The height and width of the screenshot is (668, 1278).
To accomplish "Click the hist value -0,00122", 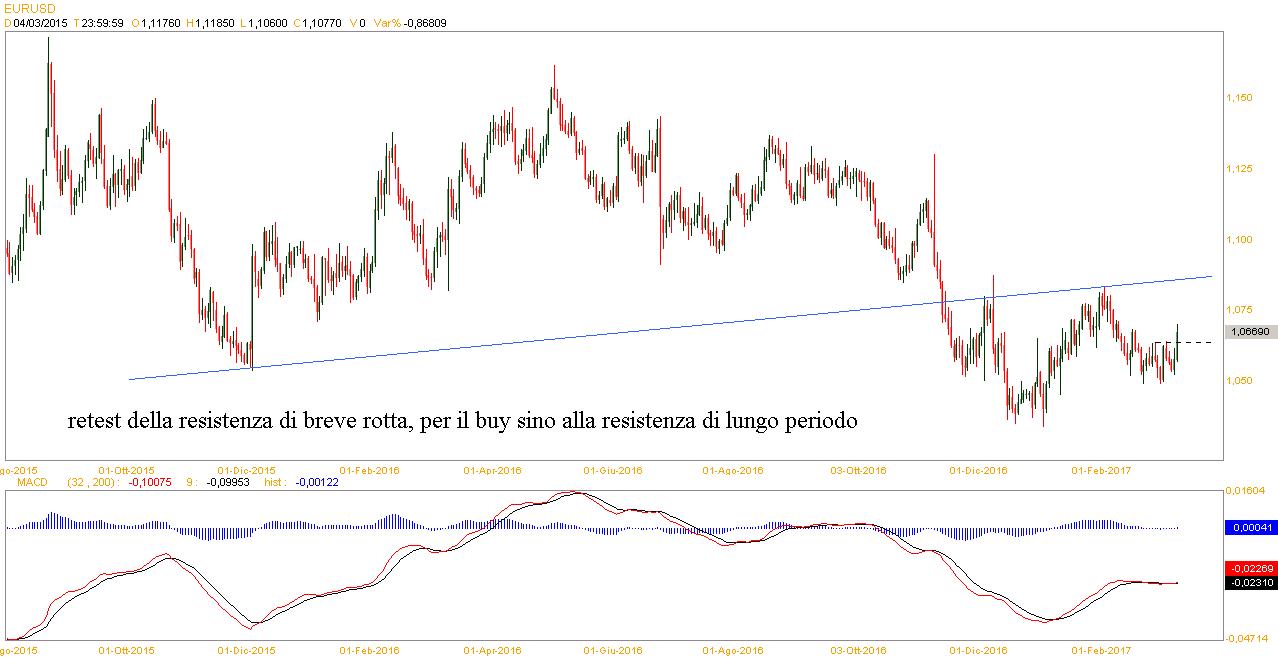I will tap(316, 482).
